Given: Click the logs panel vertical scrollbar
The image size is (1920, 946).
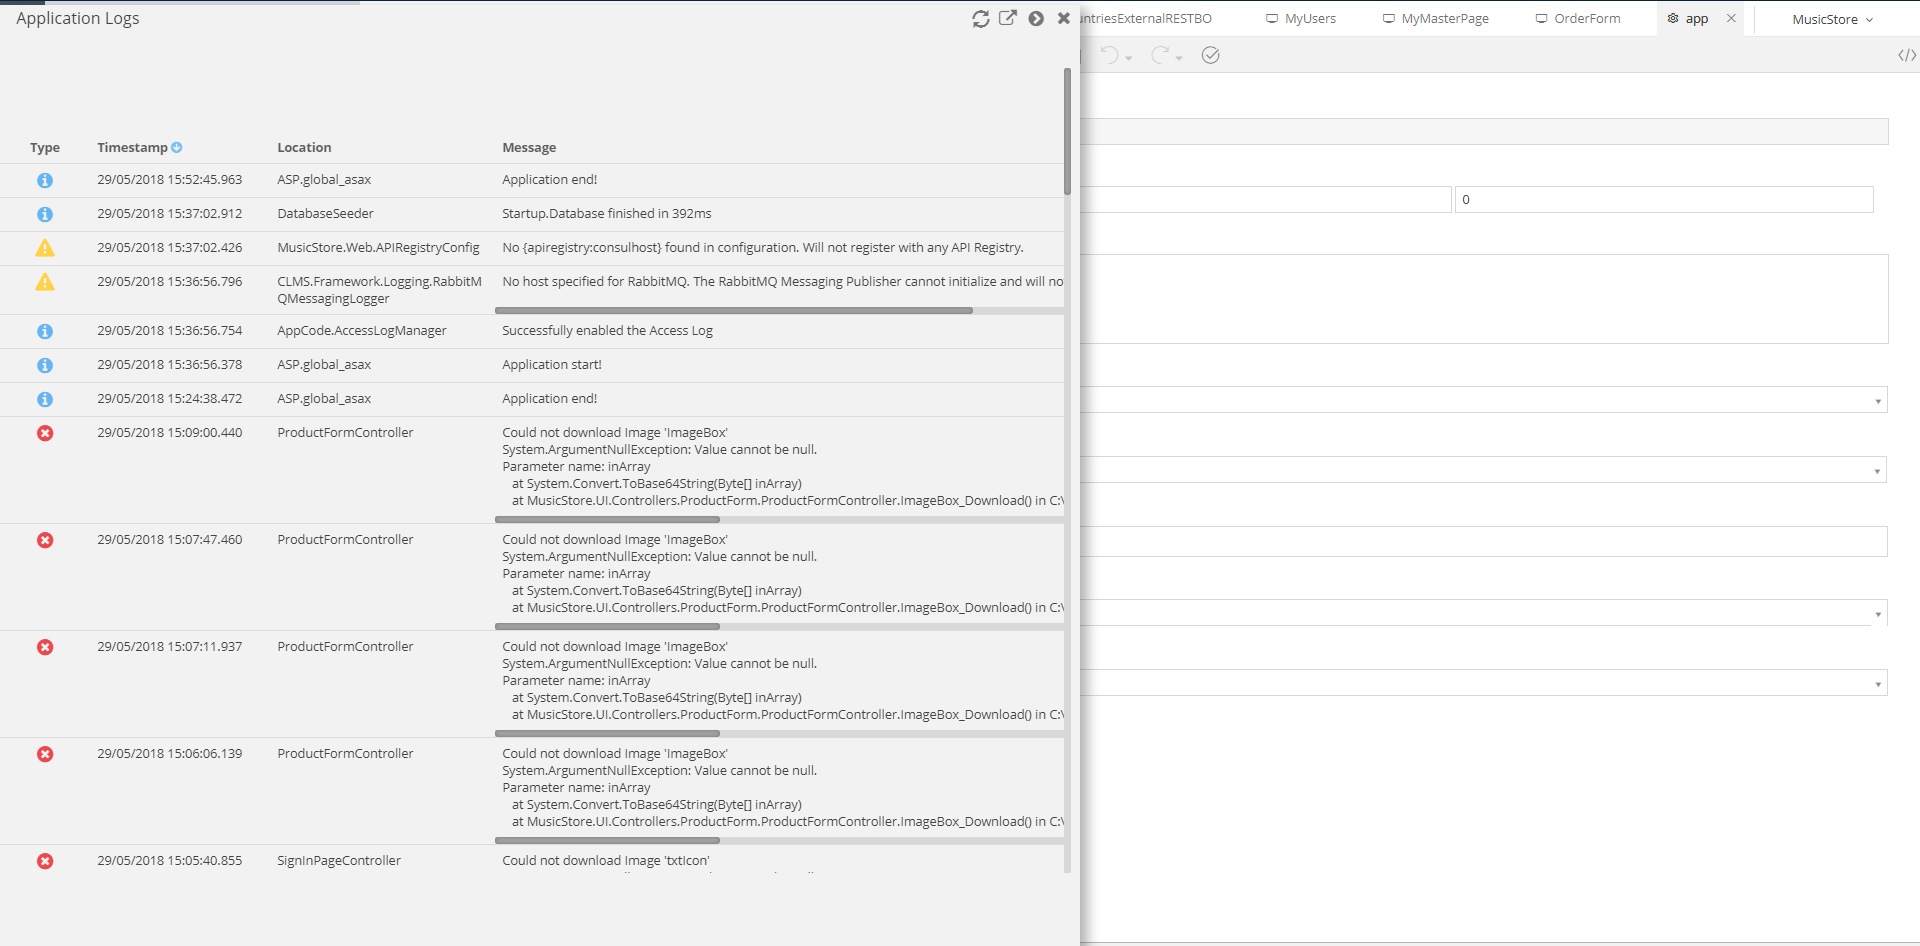Looking at the screenshot, I should click(x=1067, y=130).
